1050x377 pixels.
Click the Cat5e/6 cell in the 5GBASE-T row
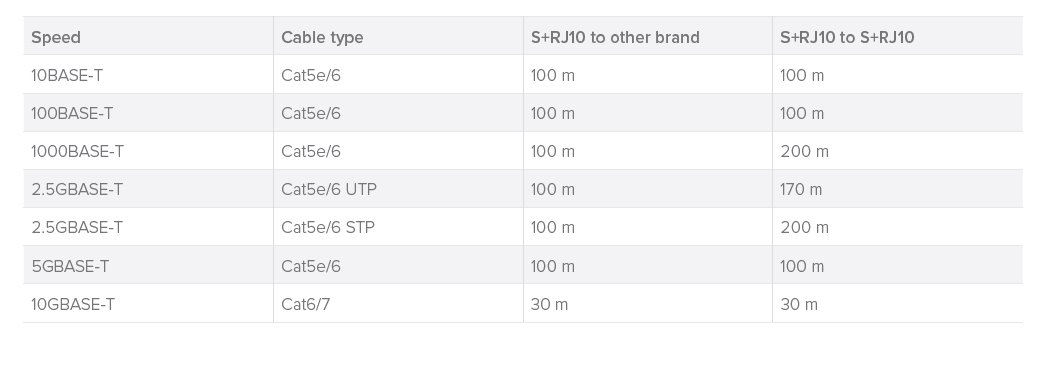311,267
